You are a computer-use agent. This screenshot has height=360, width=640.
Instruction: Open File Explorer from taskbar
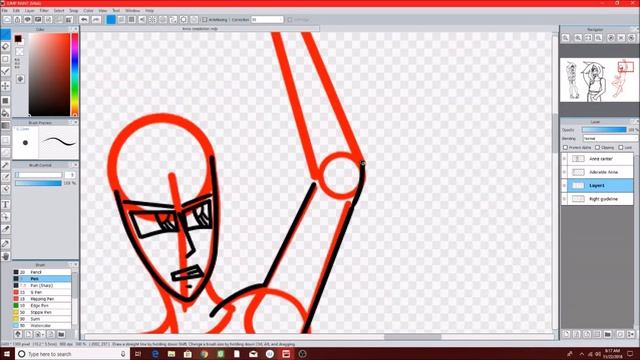pyautogui.click(x=171, y=354)
